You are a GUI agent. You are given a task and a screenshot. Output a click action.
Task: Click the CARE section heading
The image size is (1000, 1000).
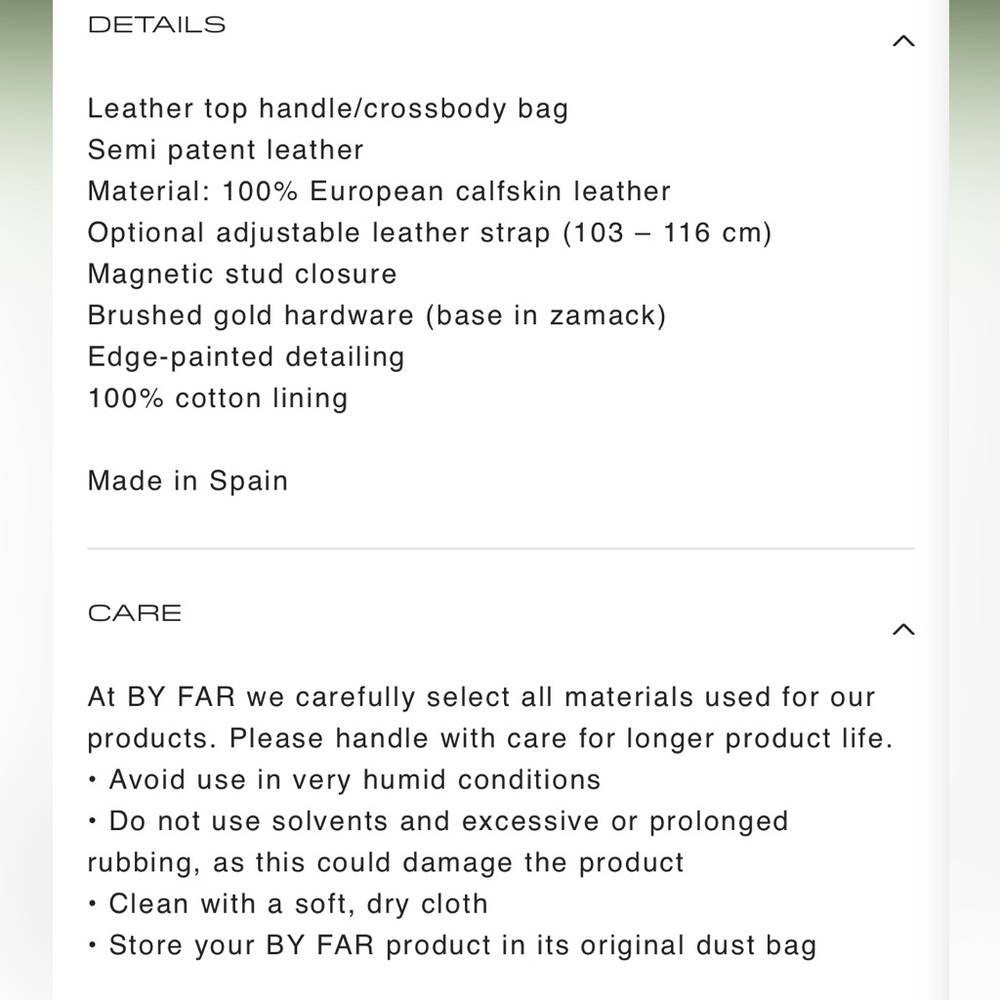pos(135,613)
